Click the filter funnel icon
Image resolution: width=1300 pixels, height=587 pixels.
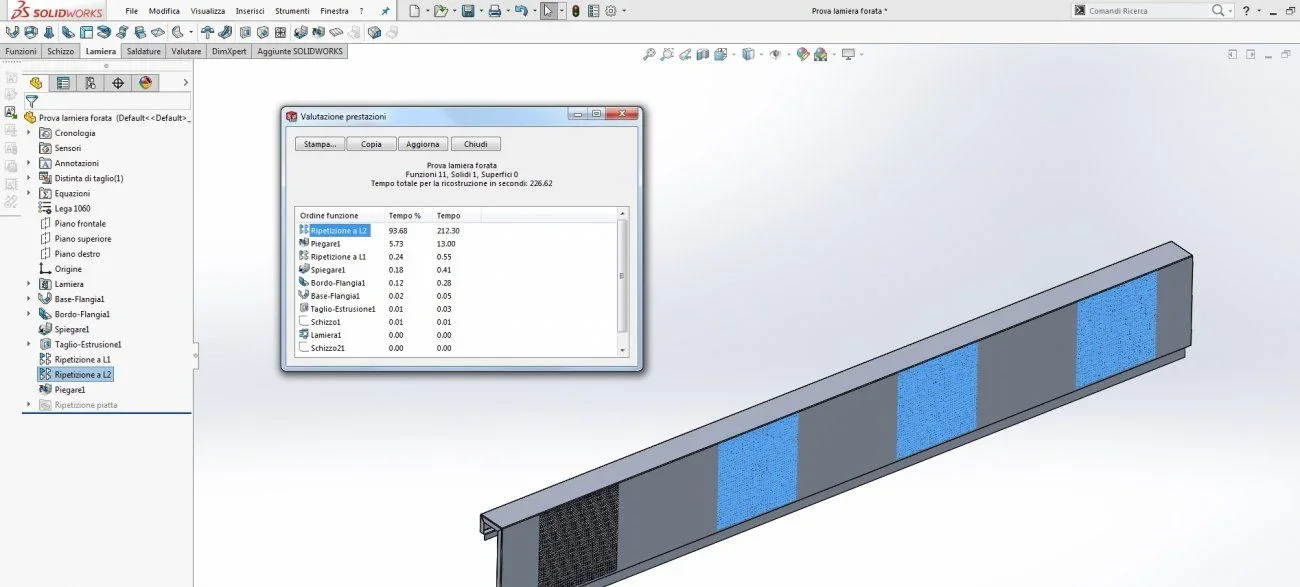point(31,101)
